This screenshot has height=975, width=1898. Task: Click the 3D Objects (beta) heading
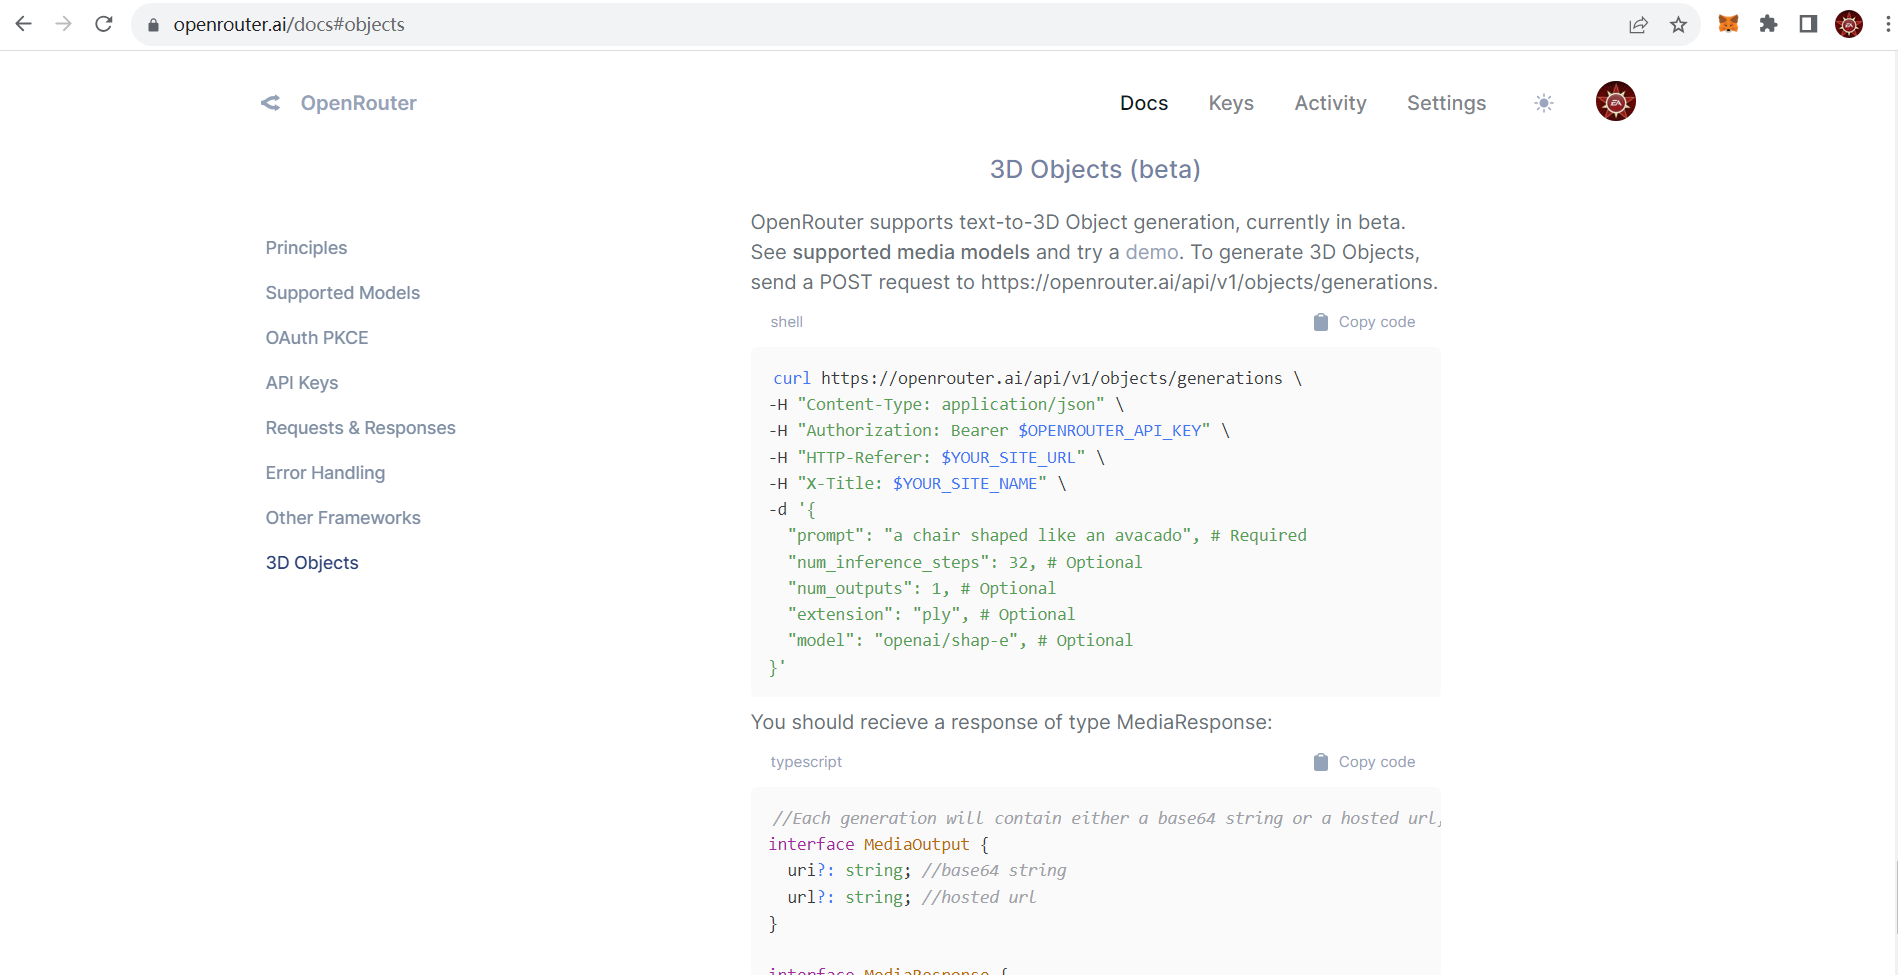(x=1095, y=170)
